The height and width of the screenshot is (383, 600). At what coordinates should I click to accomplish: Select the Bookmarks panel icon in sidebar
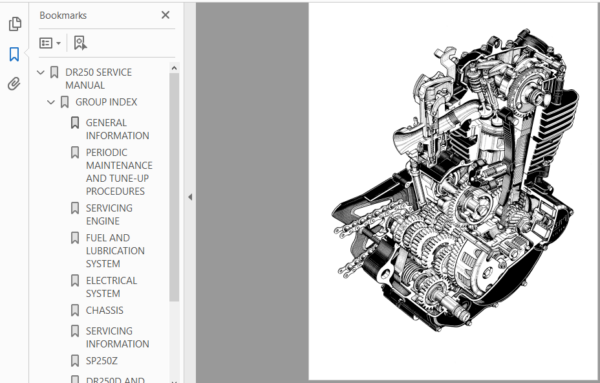pyautogui.click(x=14, y=54)
